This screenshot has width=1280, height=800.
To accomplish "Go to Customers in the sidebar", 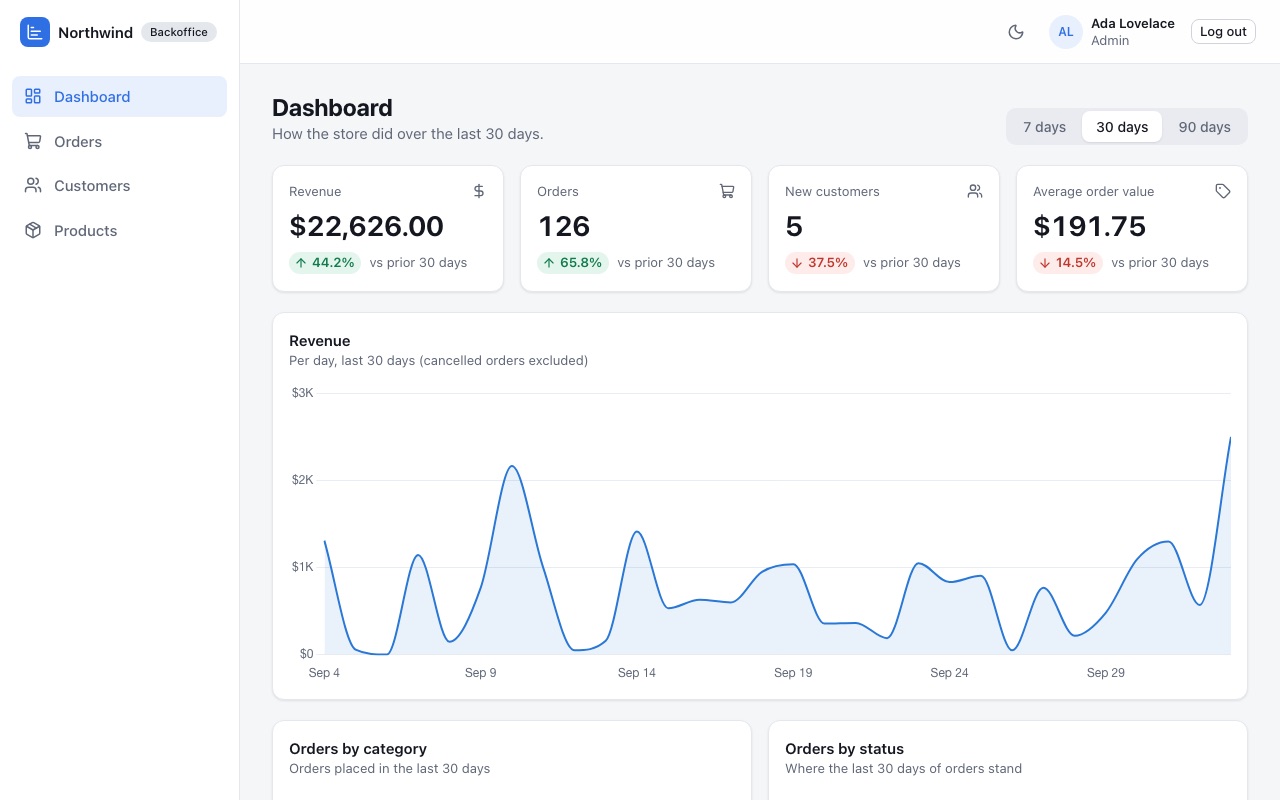I will [x=120, y=186].
